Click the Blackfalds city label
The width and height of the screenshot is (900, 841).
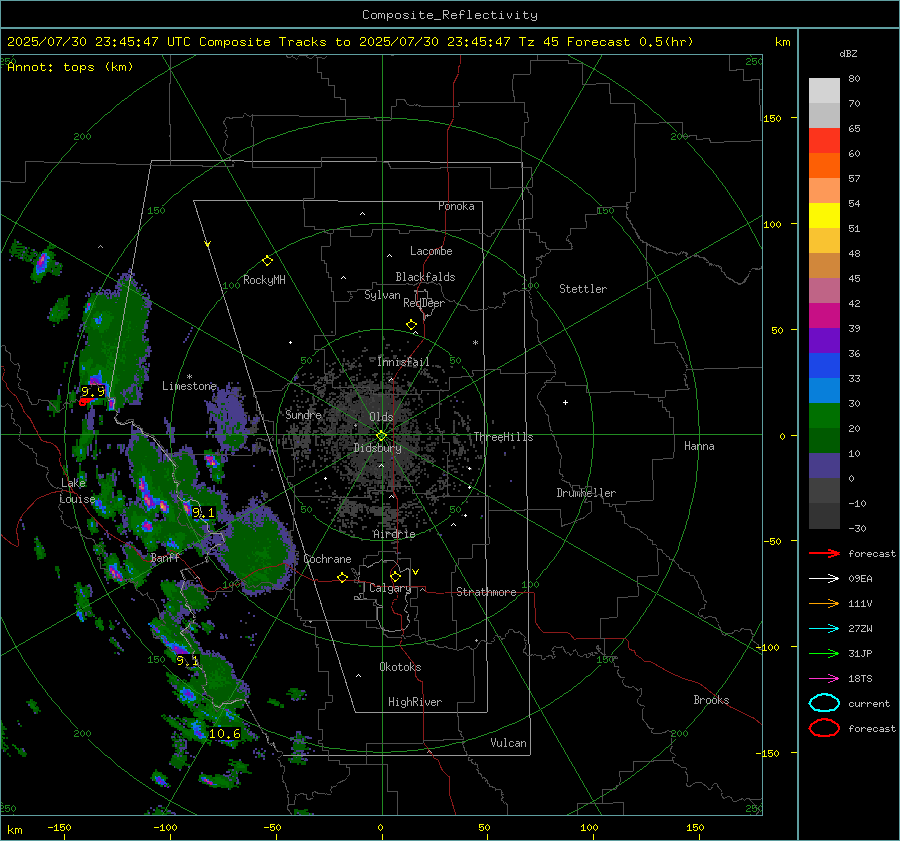click(x=425, y=277)
